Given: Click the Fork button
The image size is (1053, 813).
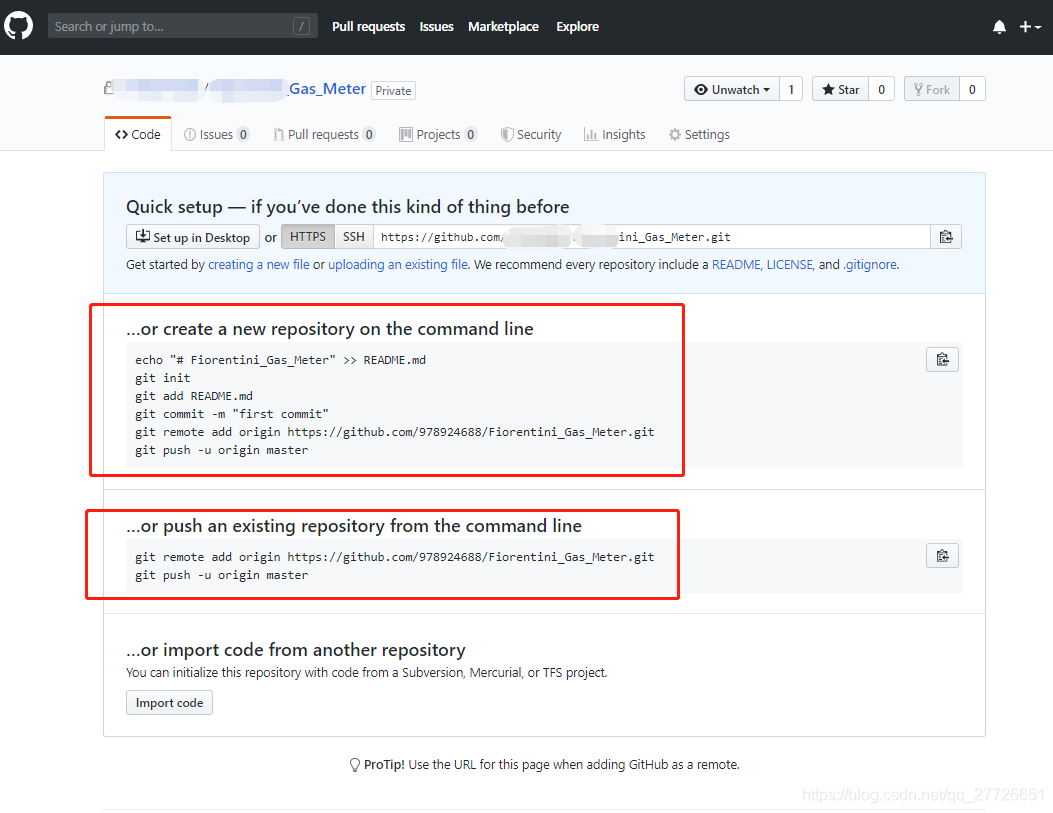Looking at the screenshot, I should coord(931,89).
